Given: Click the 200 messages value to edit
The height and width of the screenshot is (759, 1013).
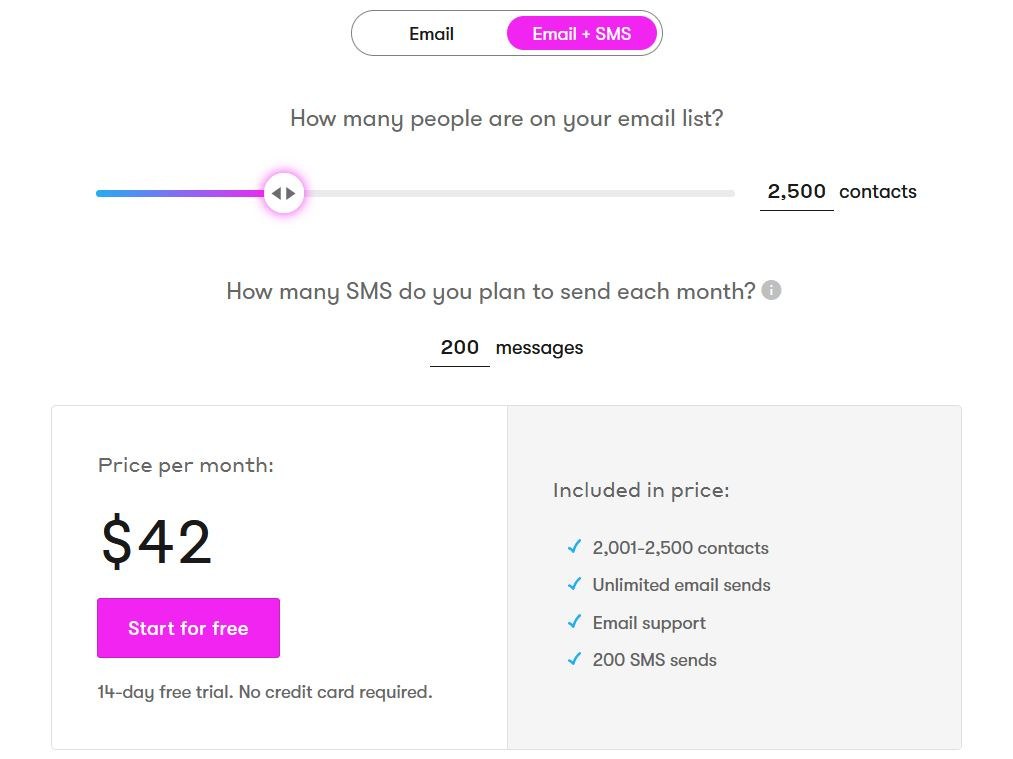Looking at the screenshot, I should [459, 347].
